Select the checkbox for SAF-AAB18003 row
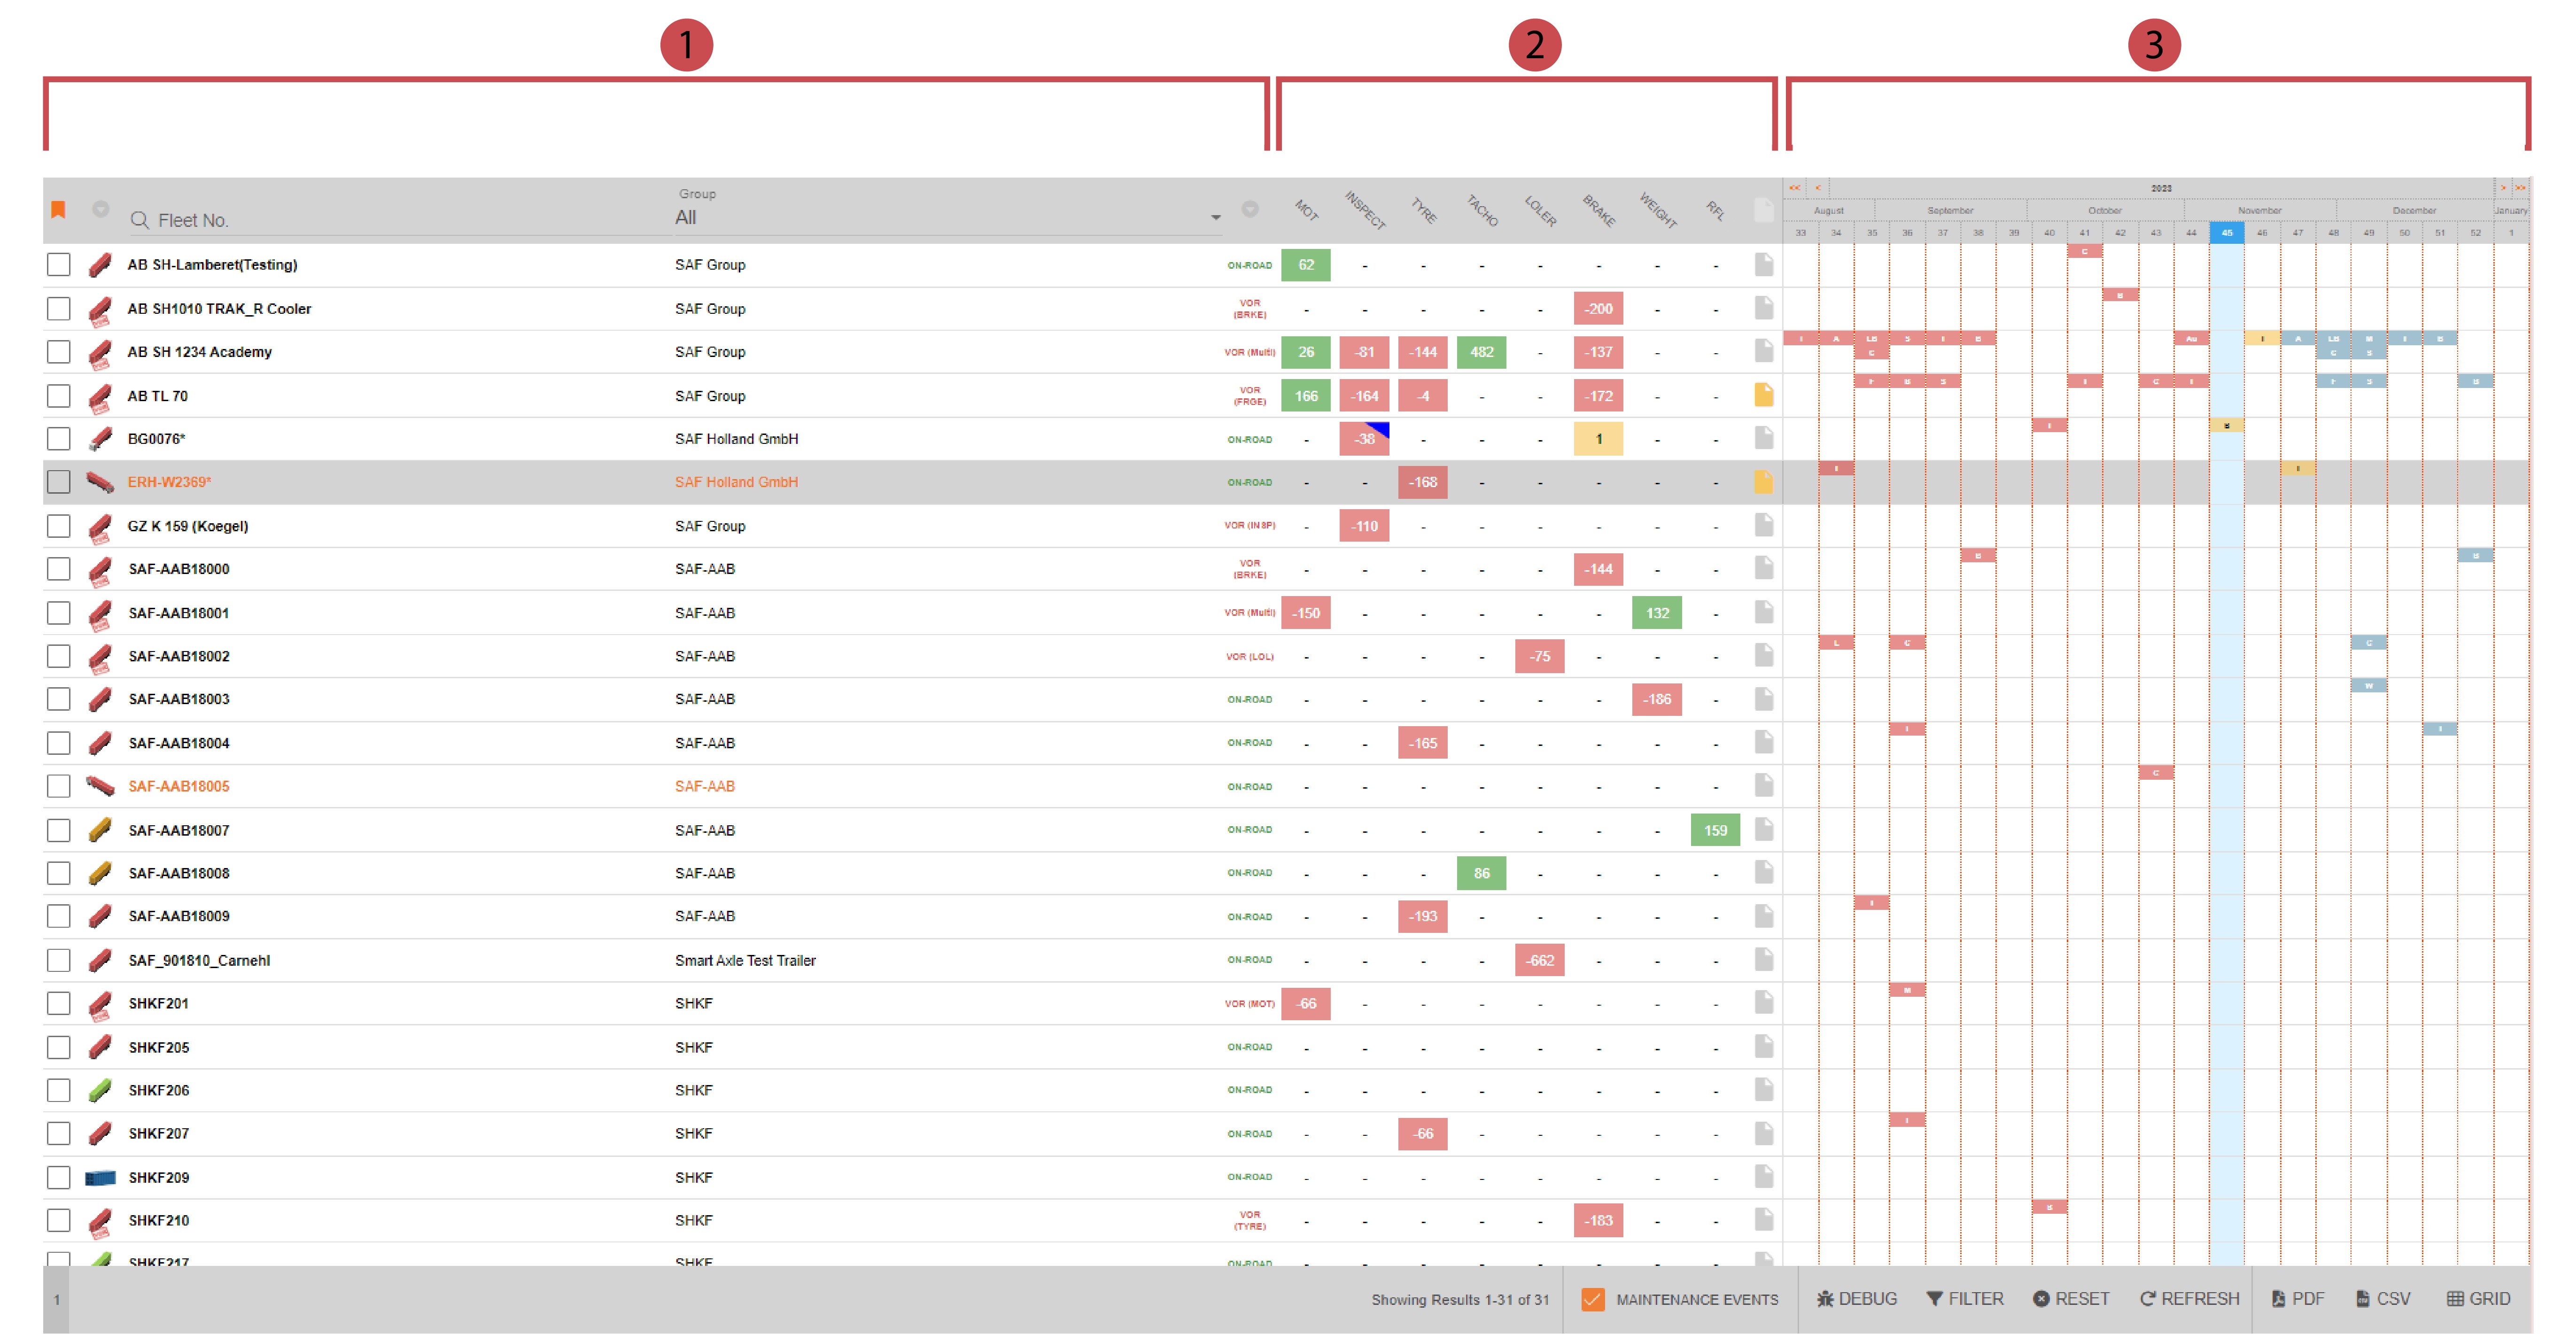The image size is (2576, 1334). coord(59,699)
